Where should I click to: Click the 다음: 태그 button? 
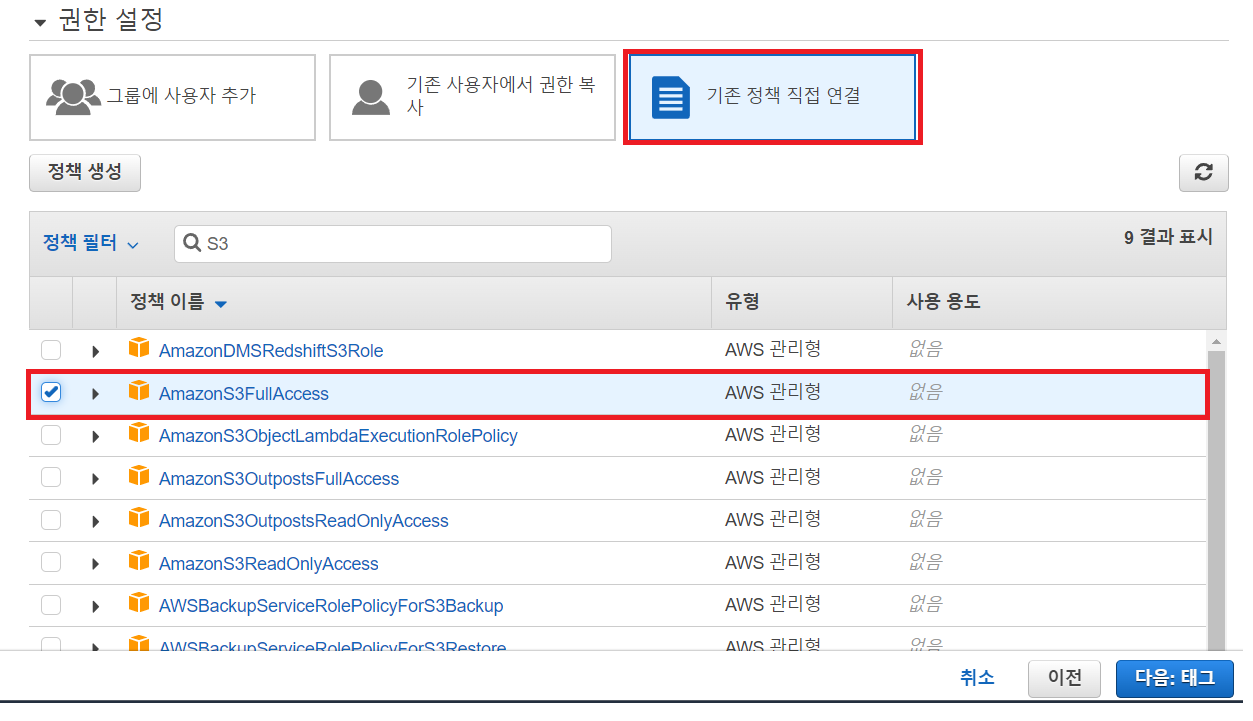point(1175,678)
